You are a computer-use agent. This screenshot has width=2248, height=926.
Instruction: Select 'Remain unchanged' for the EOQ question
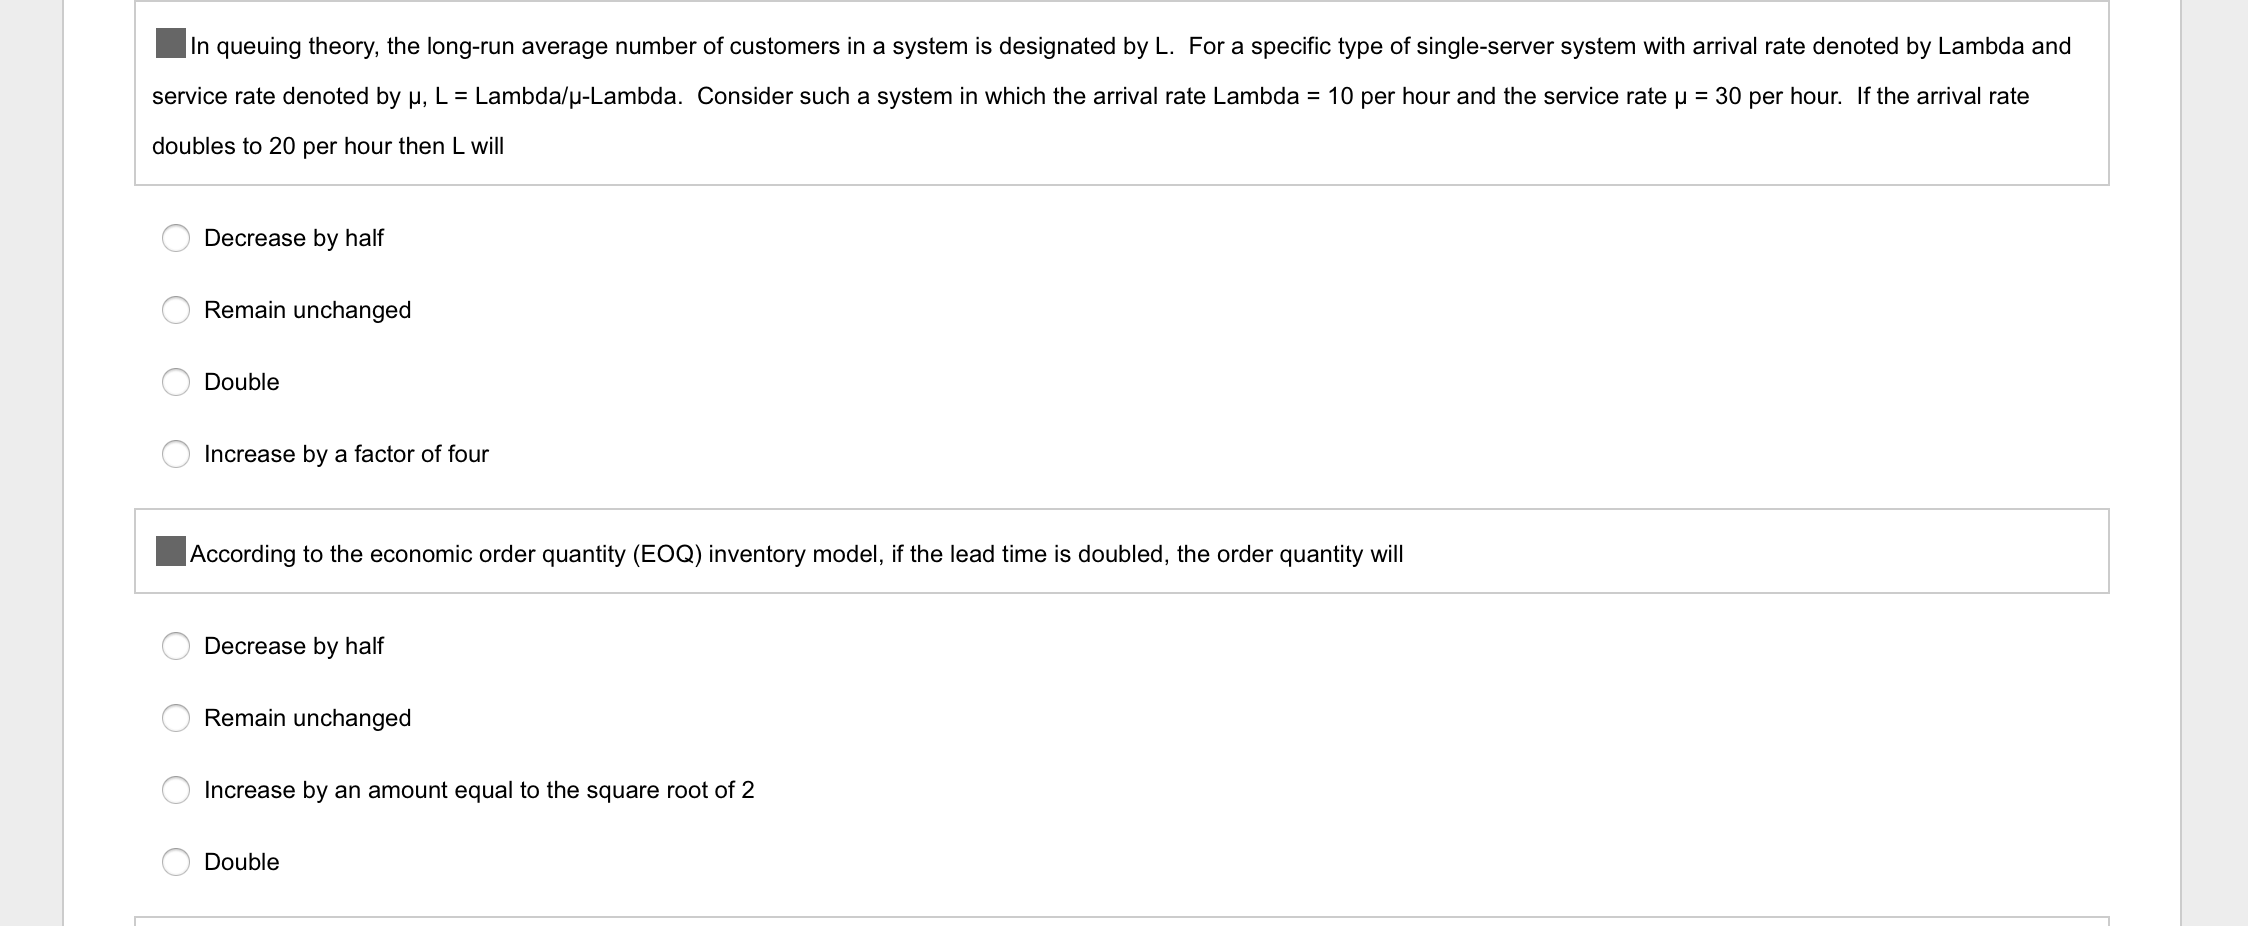(177, 717)
